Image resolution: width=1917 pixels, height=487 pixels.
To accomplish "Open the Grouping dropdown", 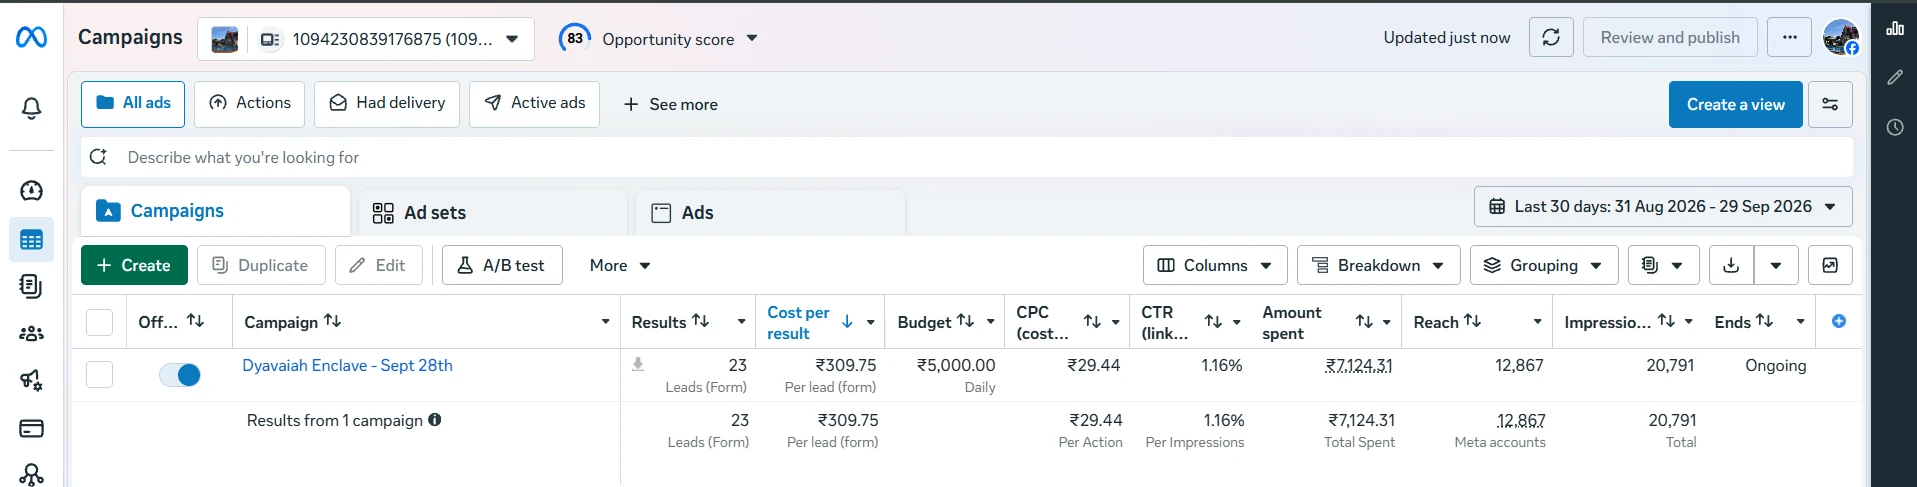I will (1543, 265).
